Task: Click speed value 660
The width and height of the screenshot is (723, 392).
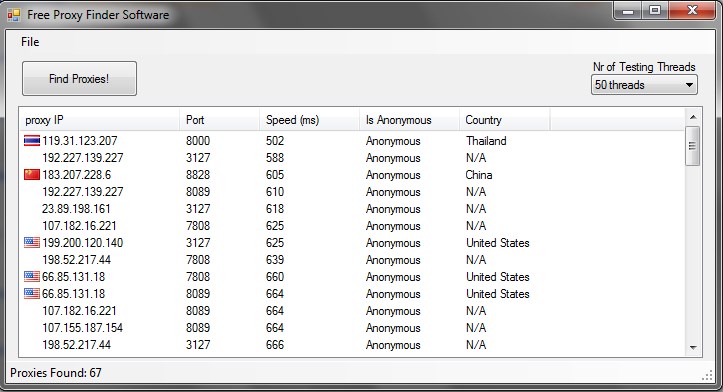Action: point(275,277)
